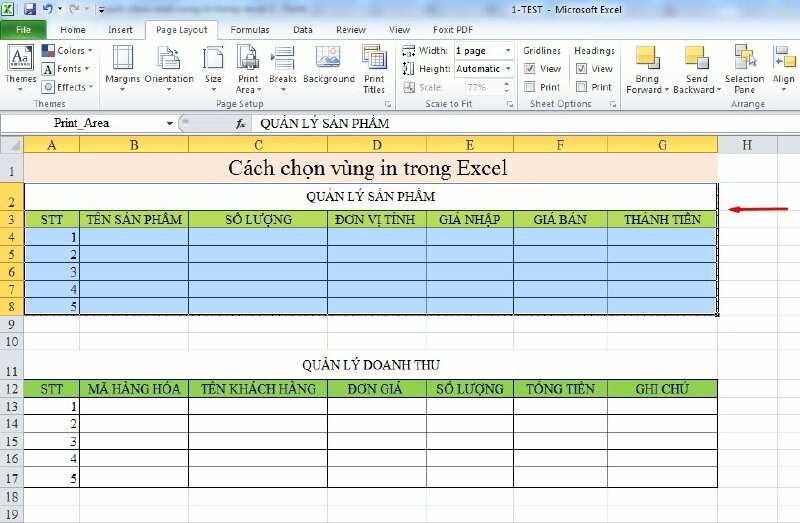Choose a sheet Background image
The image size is (800, 523).
click(x=329, y=64)
